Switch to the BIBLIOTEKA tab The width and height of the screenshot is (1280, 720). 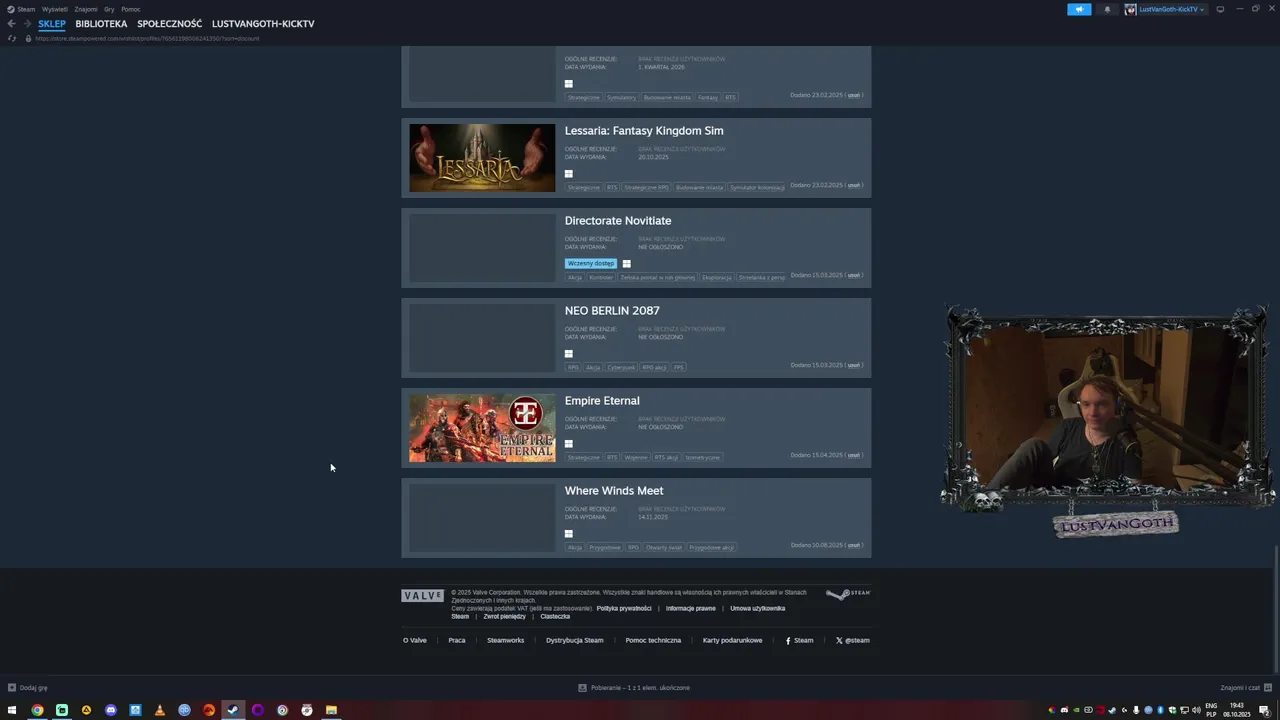point(101,24)
